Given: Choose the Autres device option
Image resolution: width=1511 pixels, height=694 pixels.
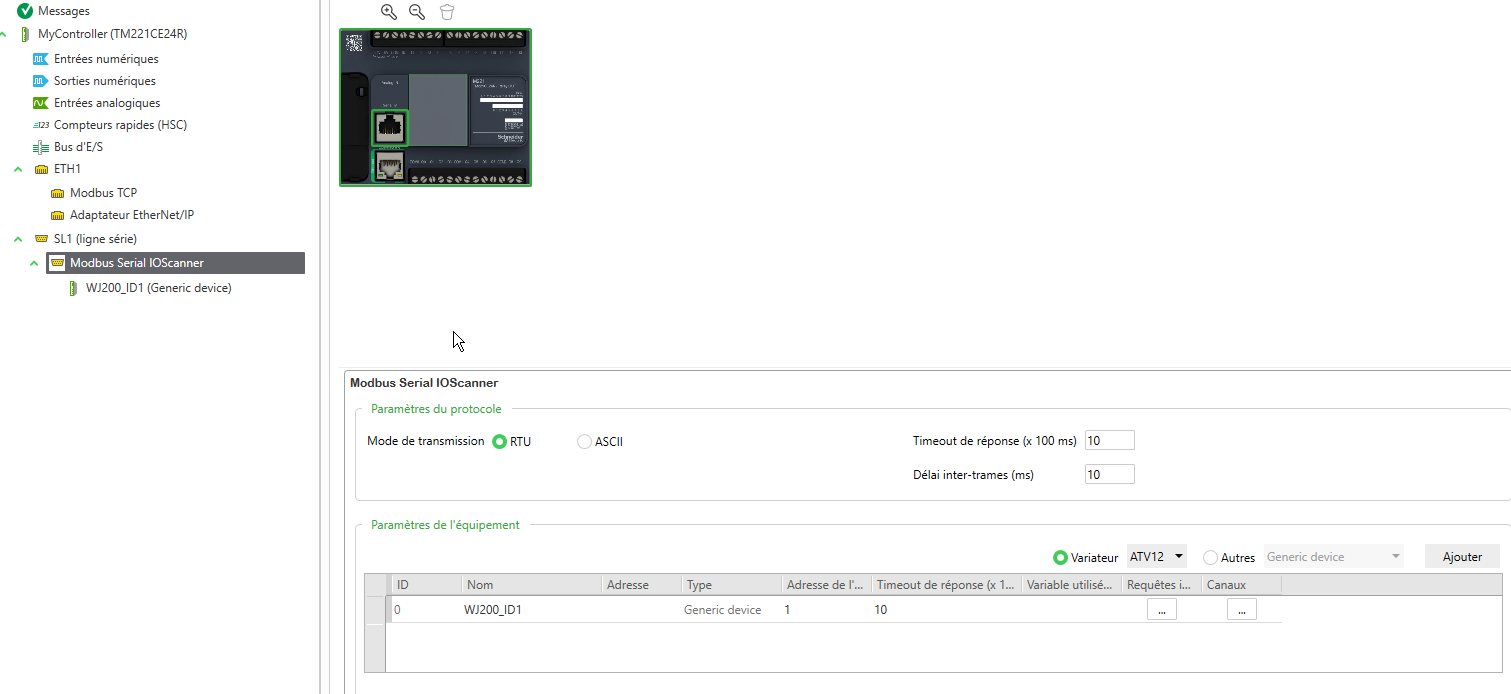Looking at the screenshot, I should [1210, 557].
